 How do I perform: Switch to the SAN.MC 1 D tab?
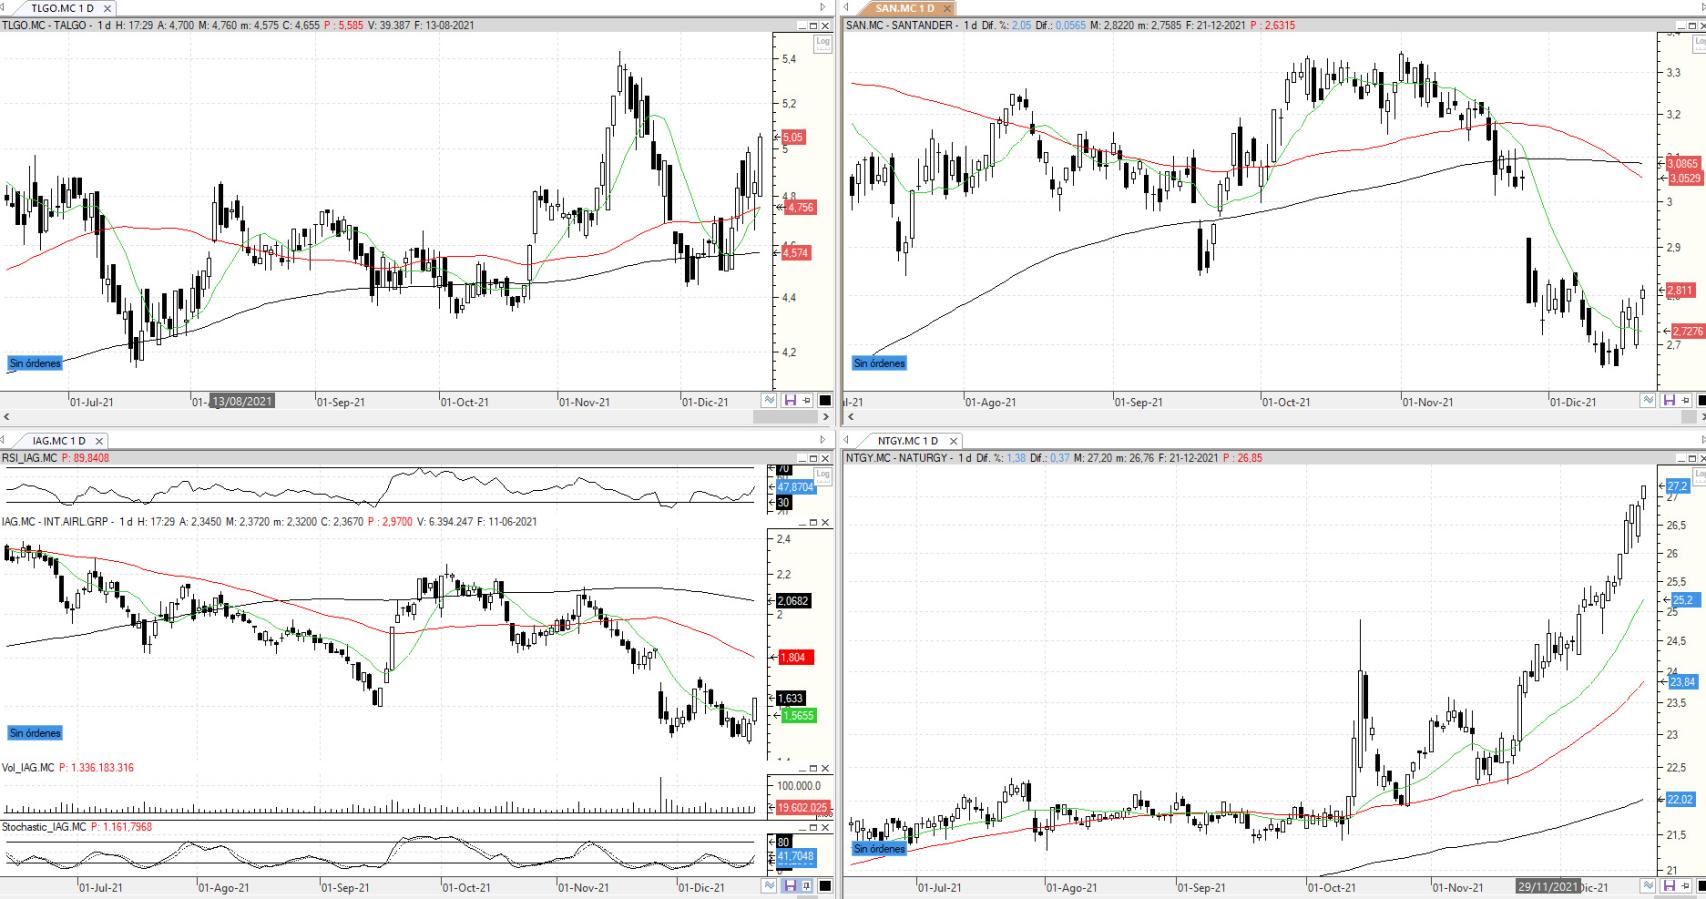904,8
